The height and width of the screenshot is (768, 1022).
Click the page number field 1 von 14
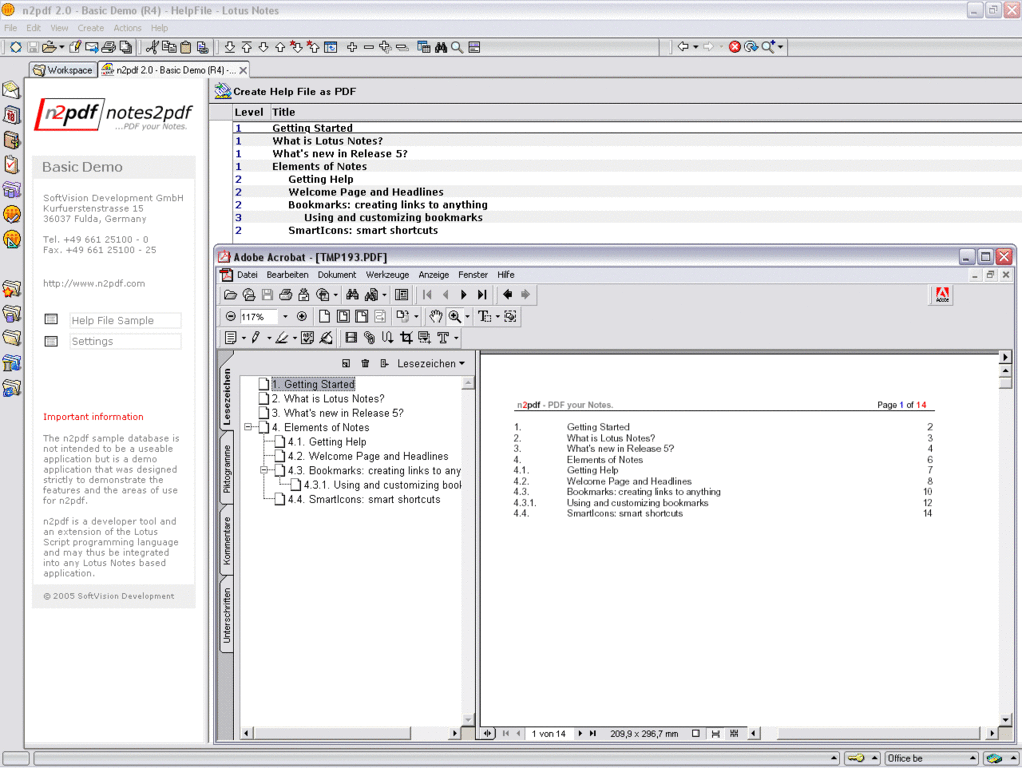tap(549, 734)
